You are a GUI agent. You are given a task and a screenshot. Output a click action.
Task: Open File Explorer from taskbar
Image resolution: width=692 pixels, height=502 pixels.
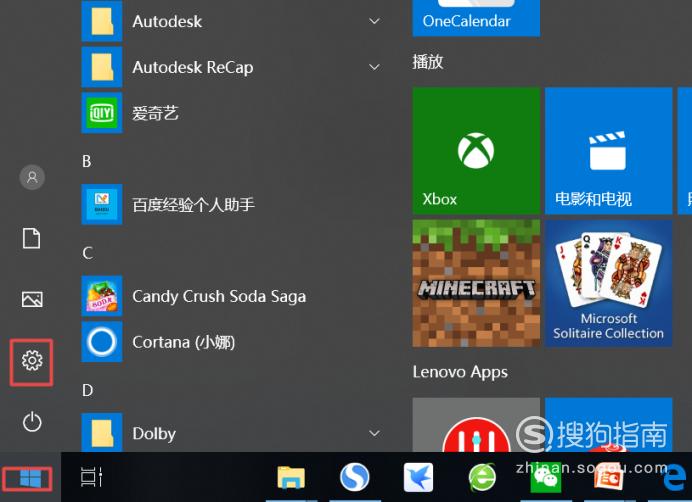291,478
